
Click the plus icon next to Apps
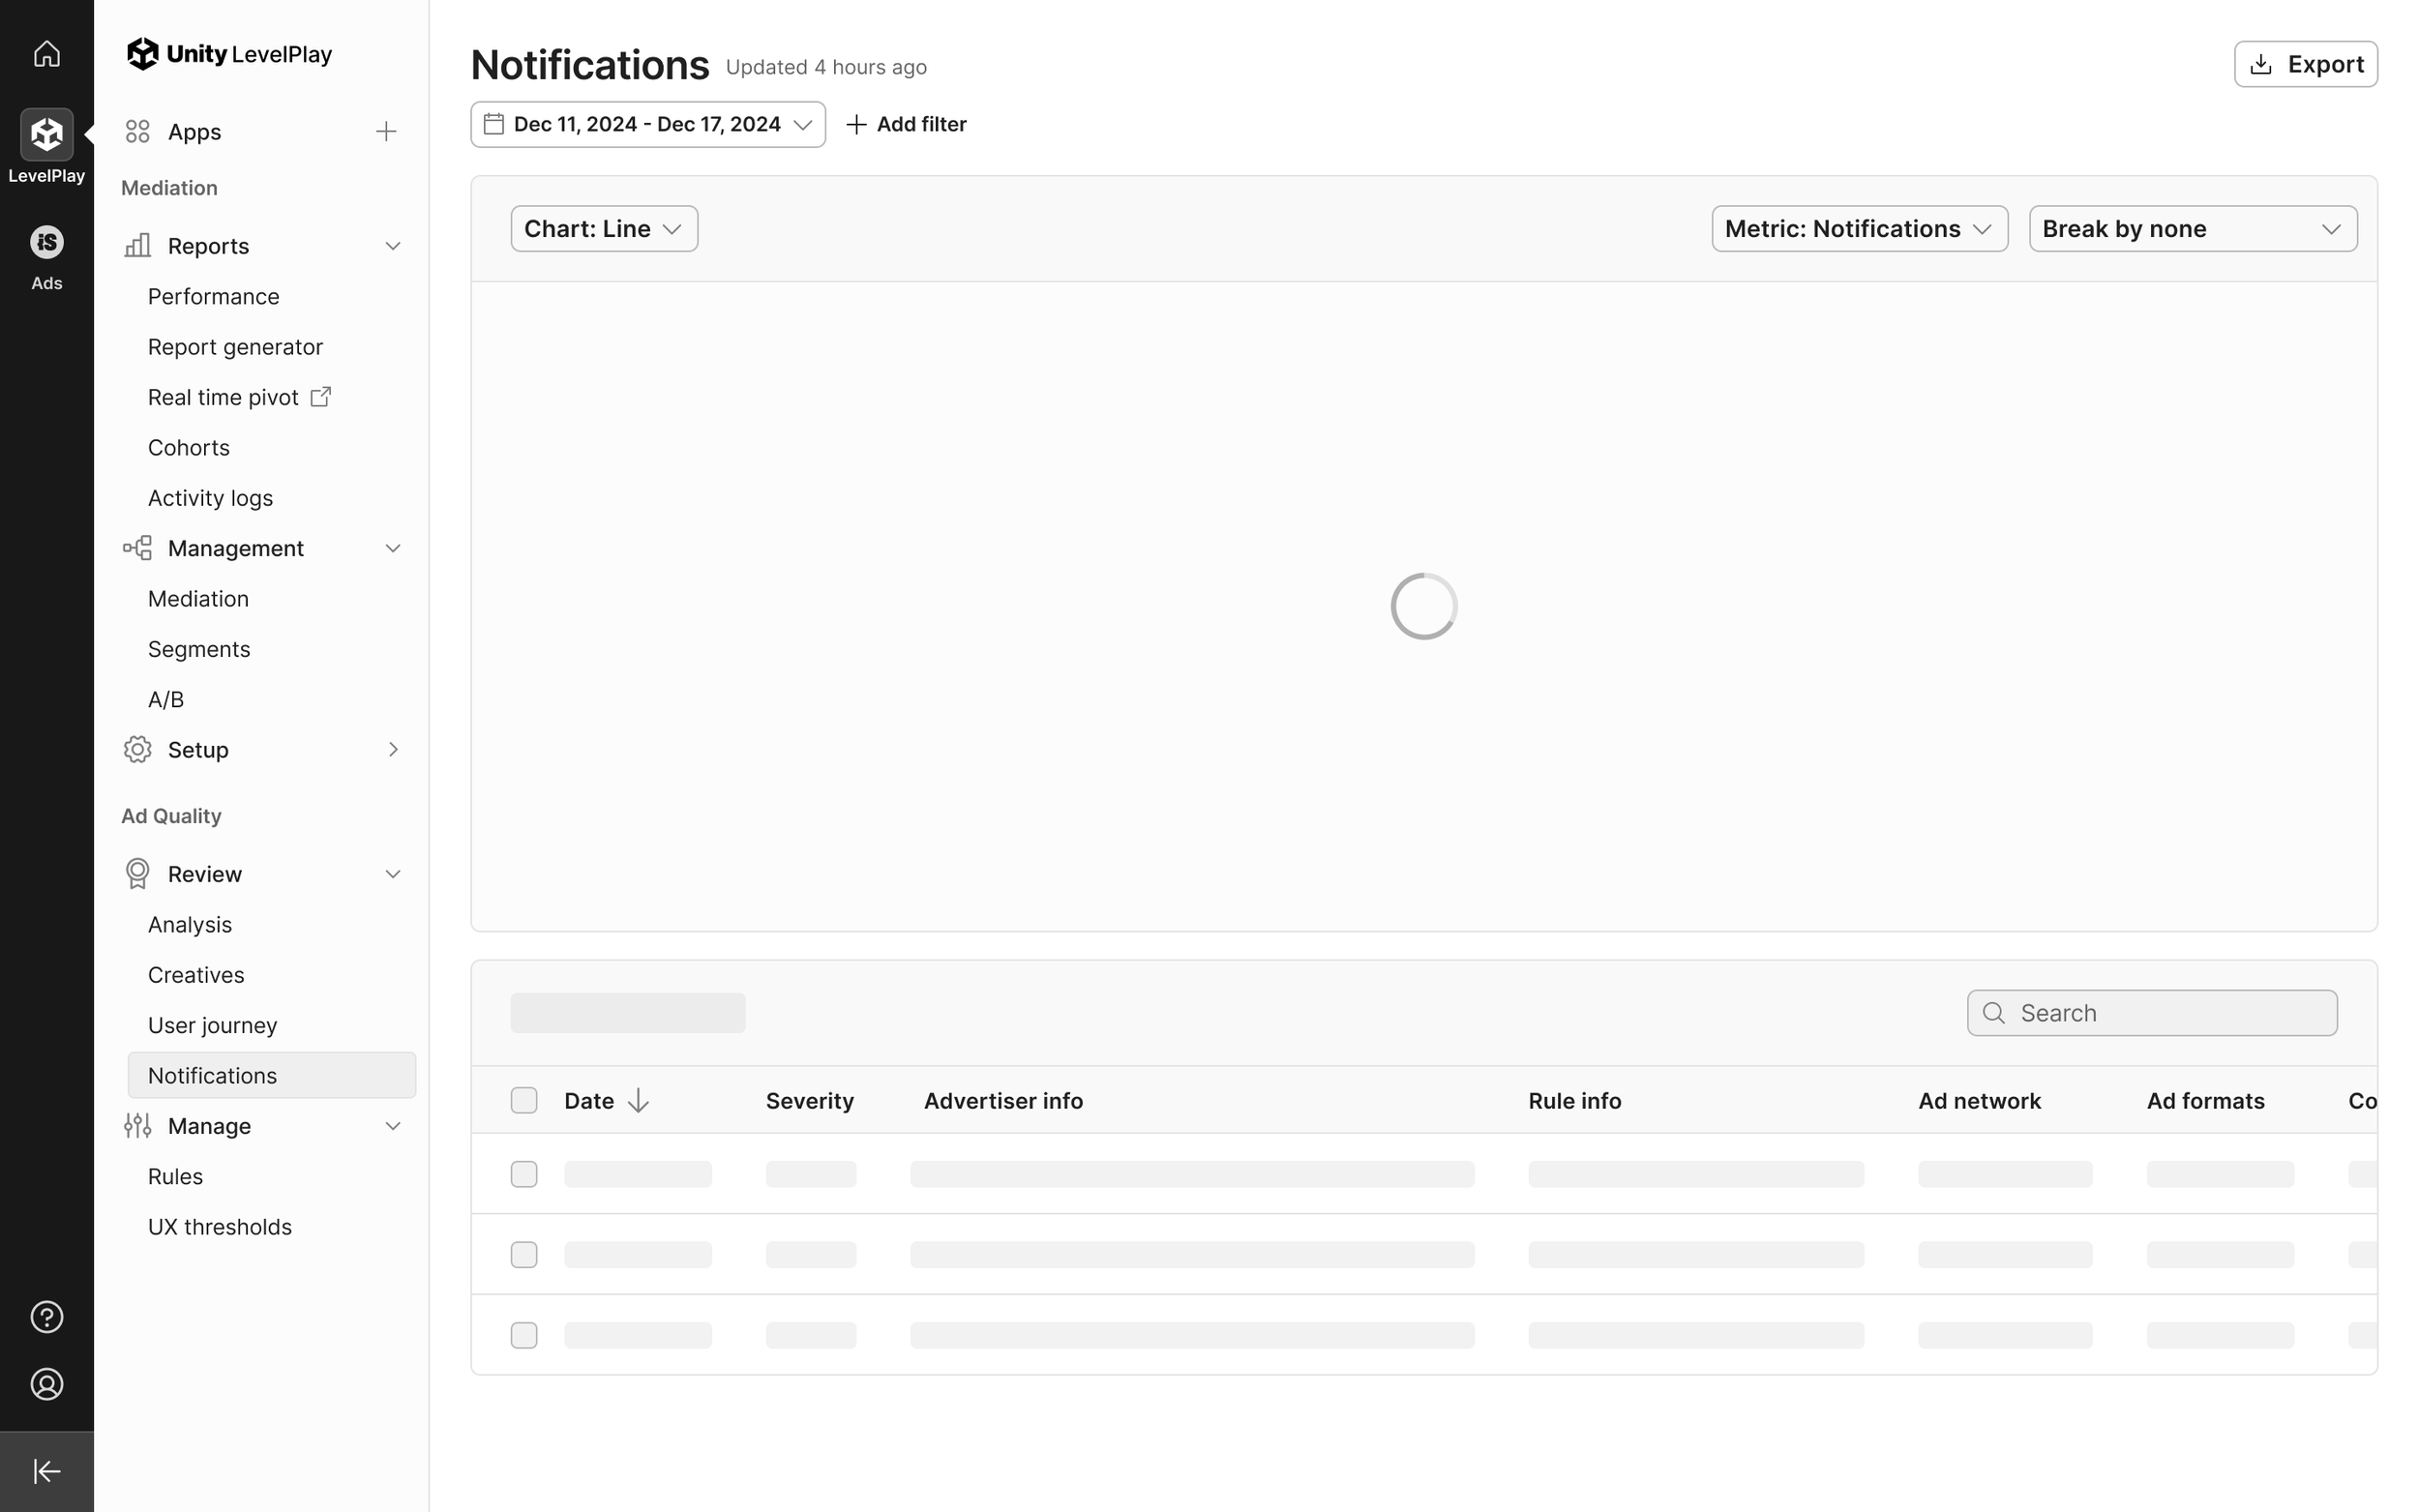(x=386, y=131)
